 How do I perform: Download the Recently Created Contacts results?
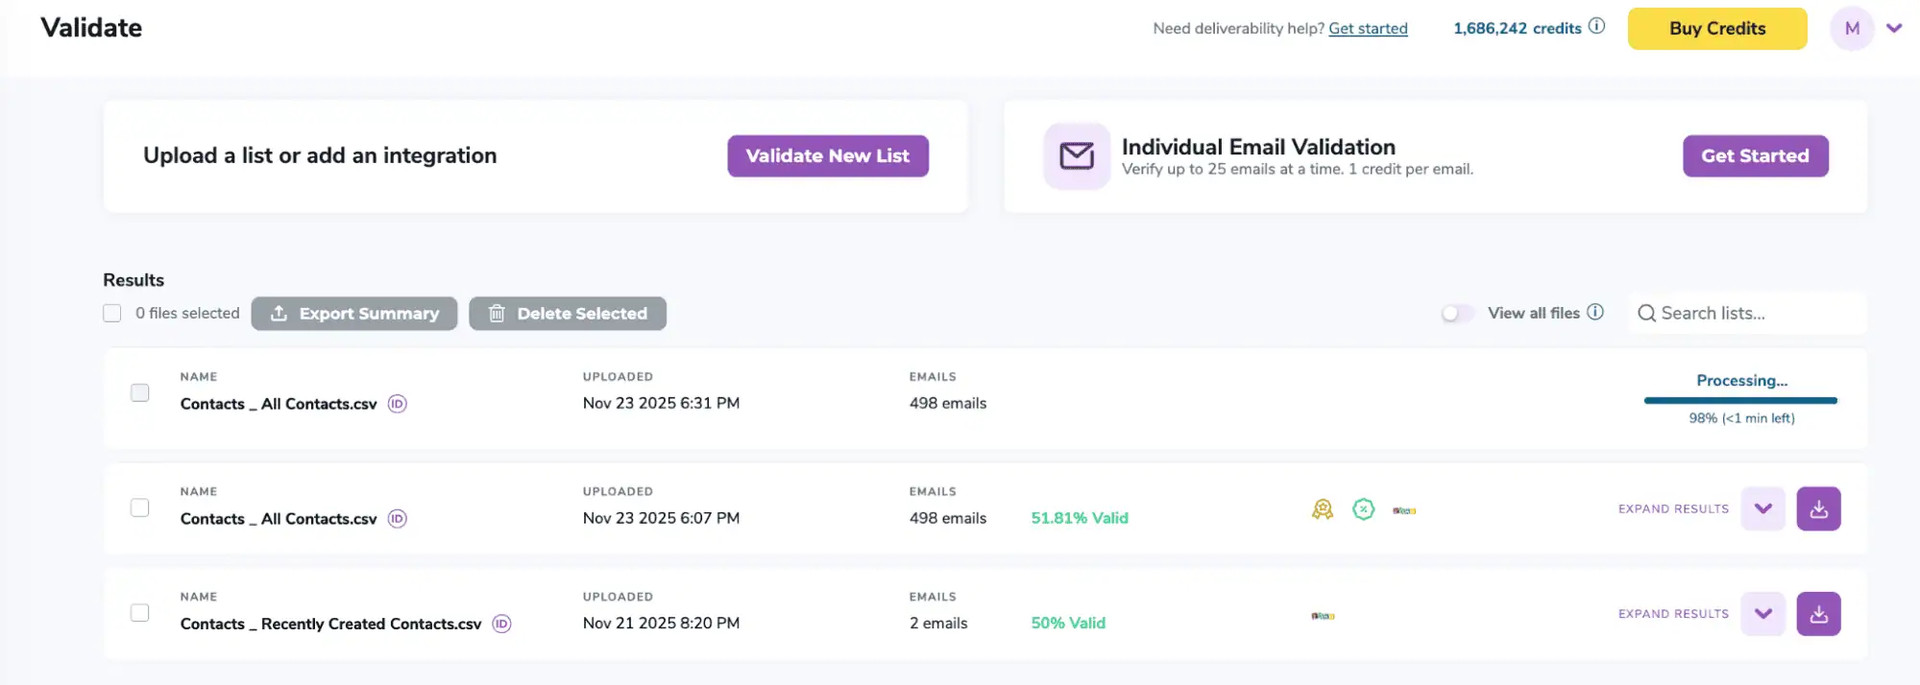(1818, 614)
